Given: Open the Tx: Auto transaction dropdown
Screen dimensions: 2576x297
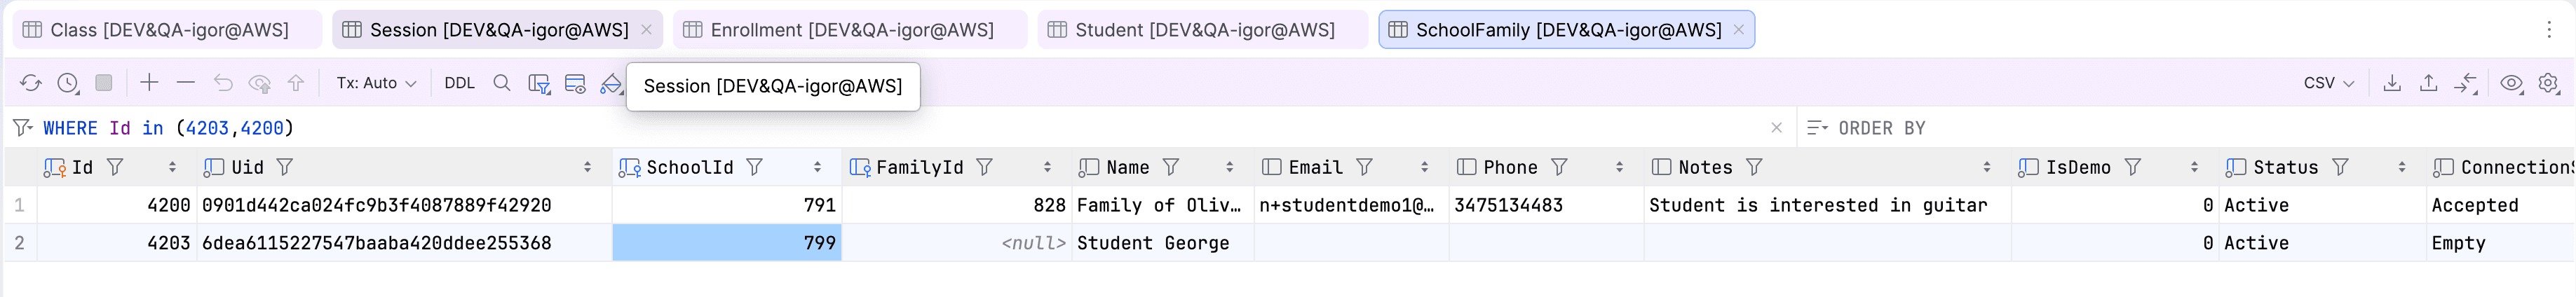Looking at the screenshot, I should (376, 83).
